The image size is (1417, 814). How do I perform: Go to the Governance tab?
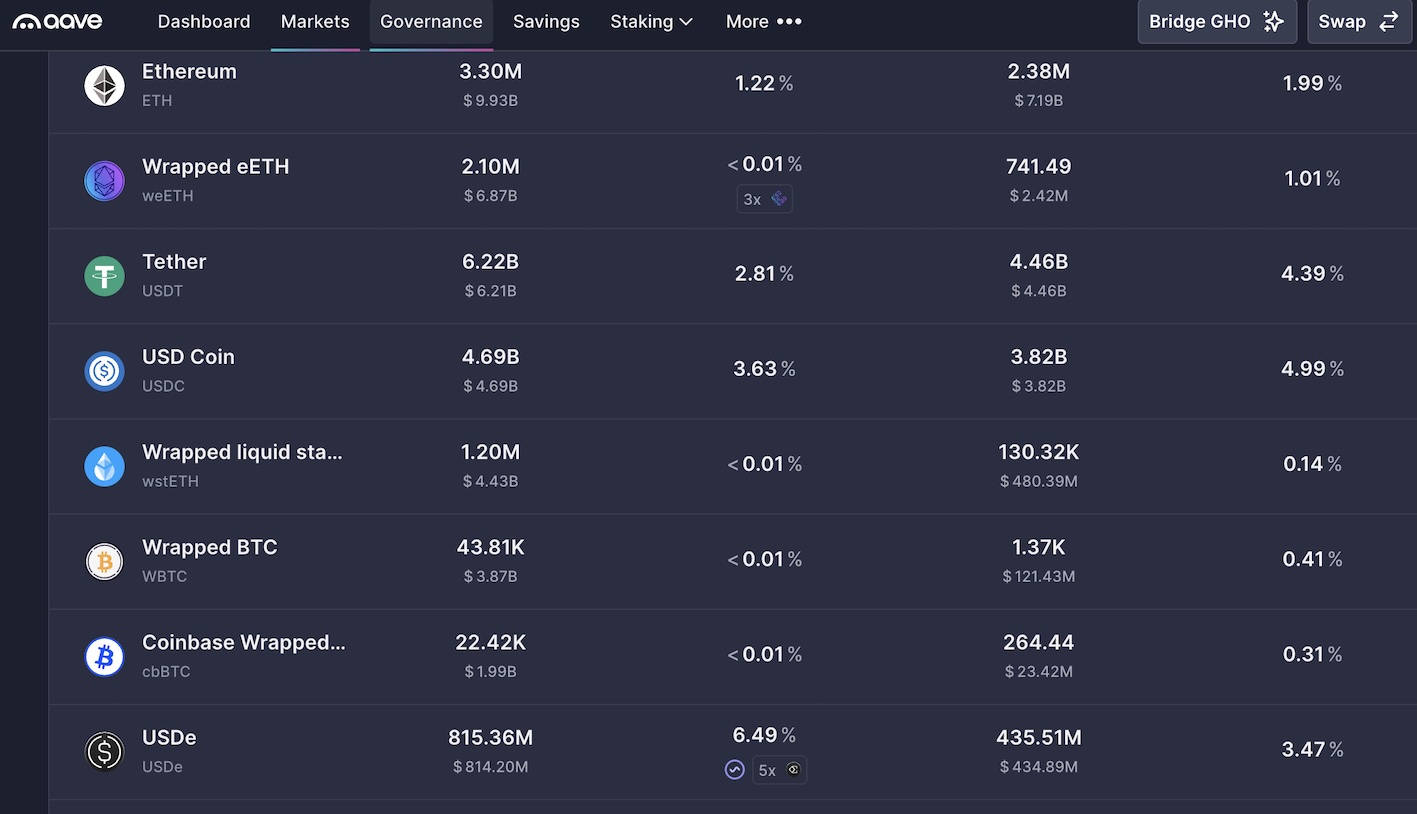[431, 22]
